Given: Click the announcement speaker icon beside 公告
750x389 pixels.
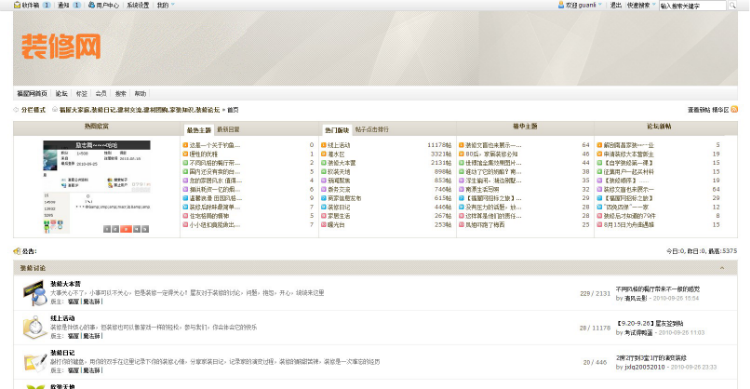Looking at the screenshot, I should coord(17,251).
